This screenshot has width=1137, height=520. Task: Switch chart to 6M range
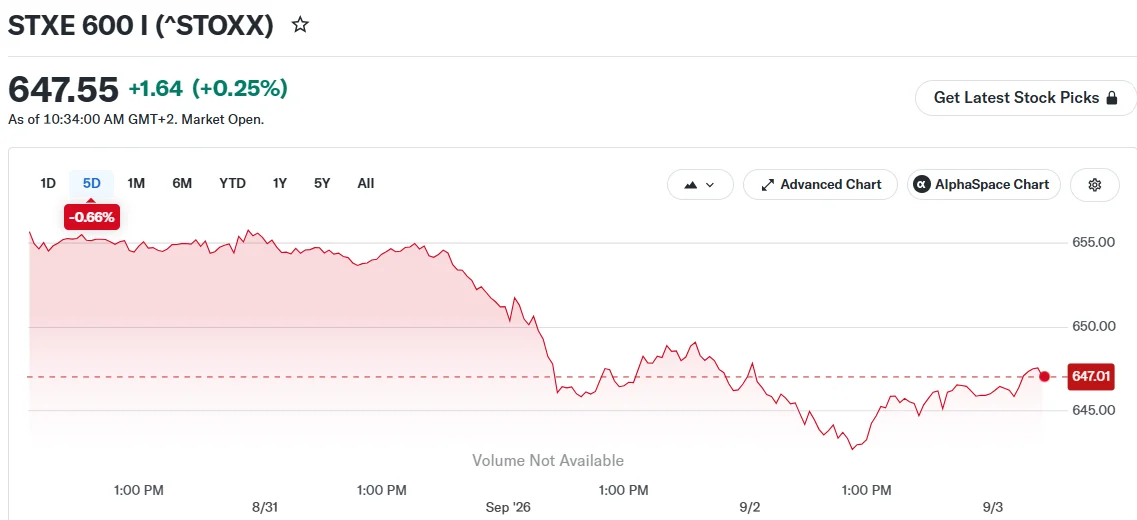[182, 183]
